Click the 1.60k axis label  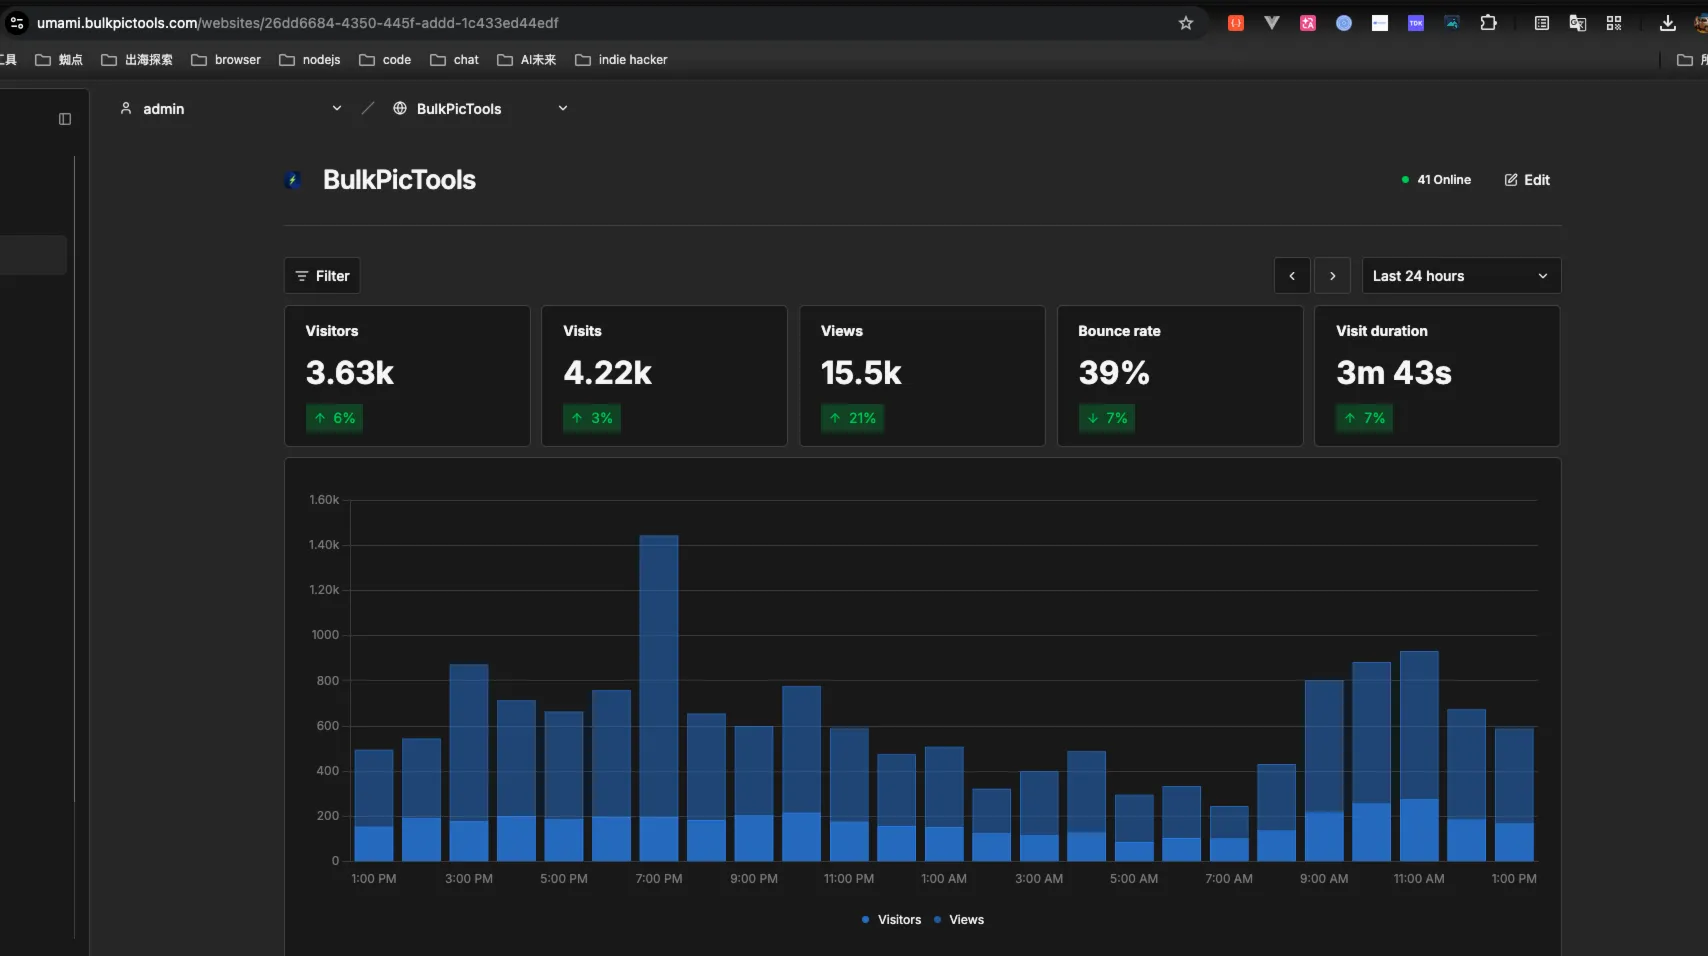324,500
